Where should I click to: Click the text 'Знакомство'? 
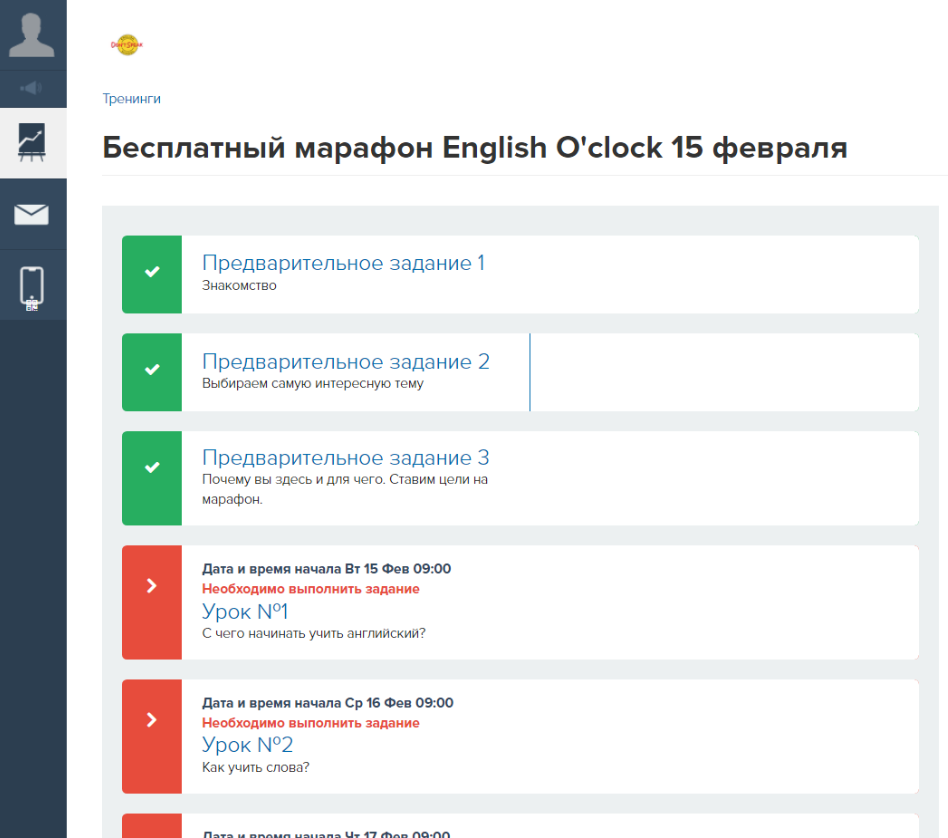click(x=239, y=285)
